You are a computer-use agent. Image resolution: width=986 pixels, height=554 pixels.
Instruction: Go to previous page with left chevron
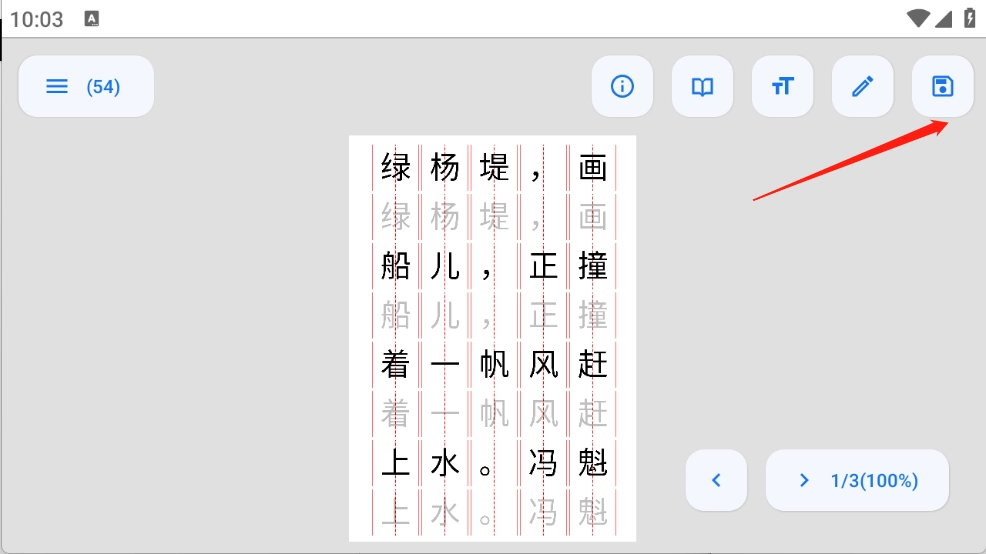click(716, 481)
